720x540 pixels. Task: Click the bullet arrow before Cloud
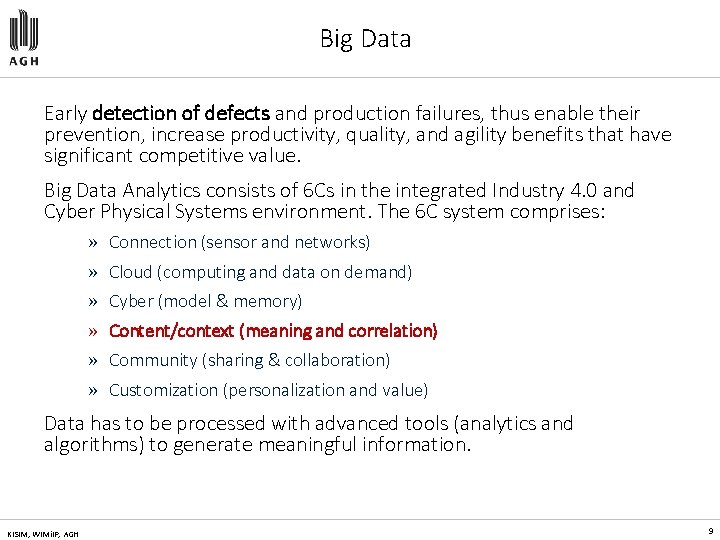[x=92, y=273]
